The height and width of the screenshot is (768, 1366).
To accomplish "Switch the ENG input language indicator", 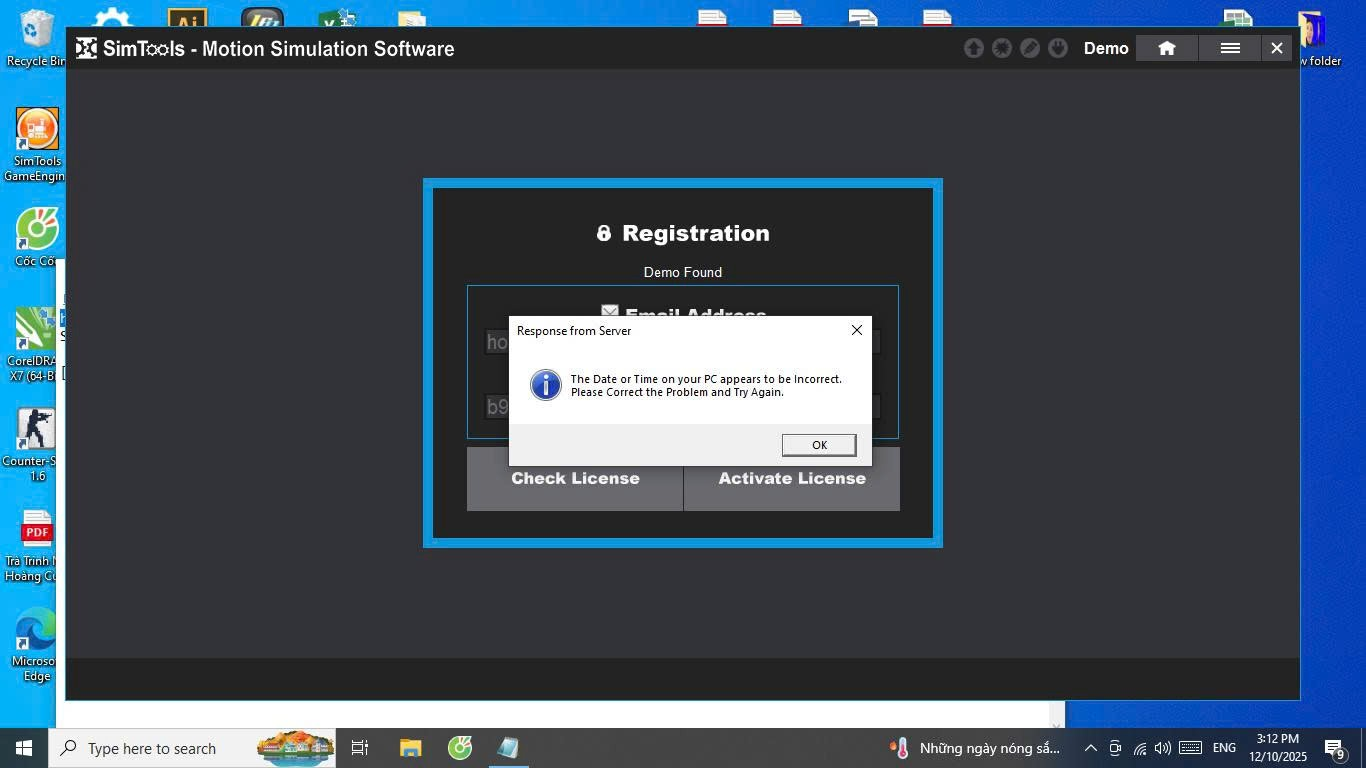I will tap(1224, 748).
